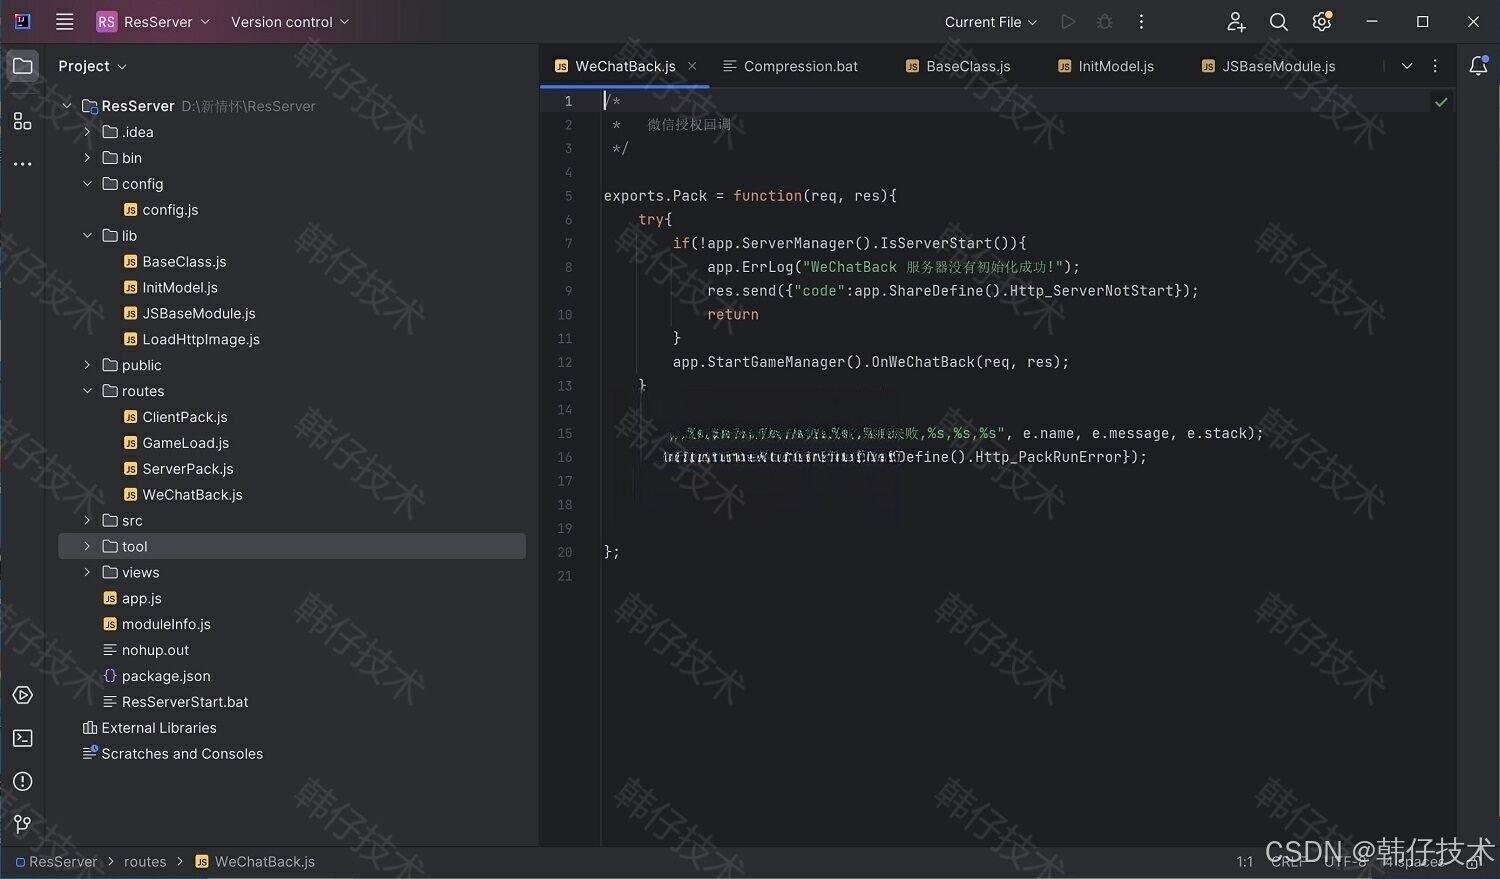Image resolution: width=1500 pixels, height=879 pixels.
Task: Collapse the config folder
Action: tap(87, 184)
